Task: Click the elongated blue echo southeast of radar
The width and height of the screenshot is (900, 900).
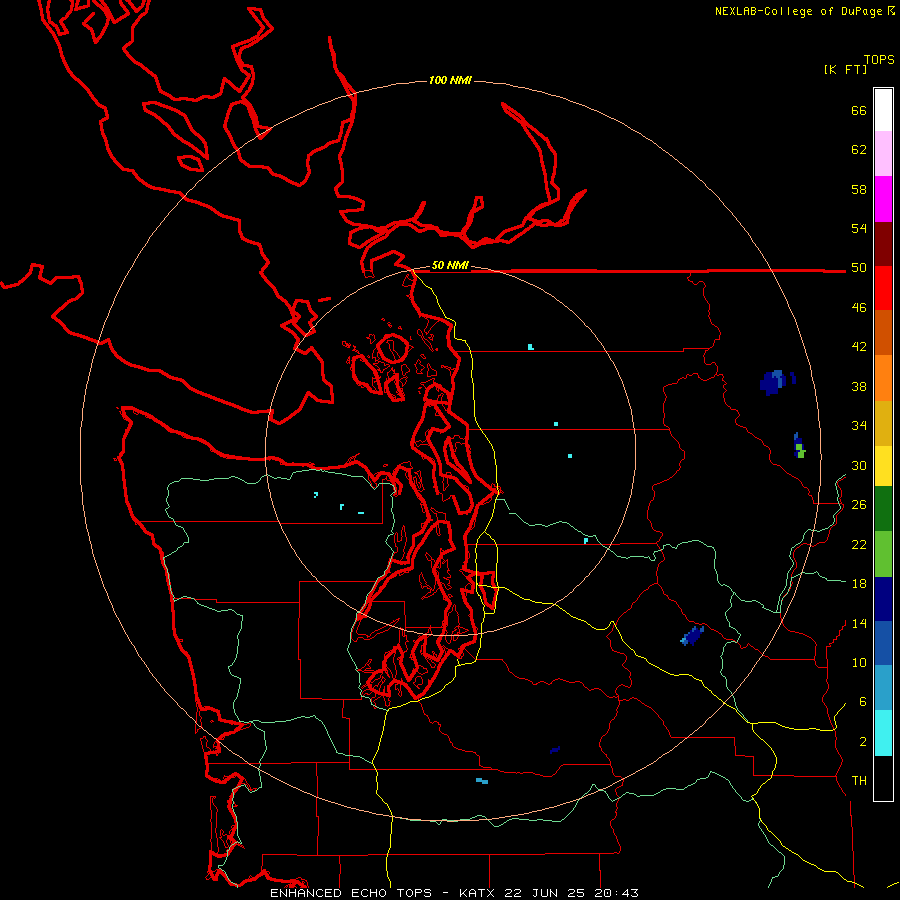Action: pos(692,636)
